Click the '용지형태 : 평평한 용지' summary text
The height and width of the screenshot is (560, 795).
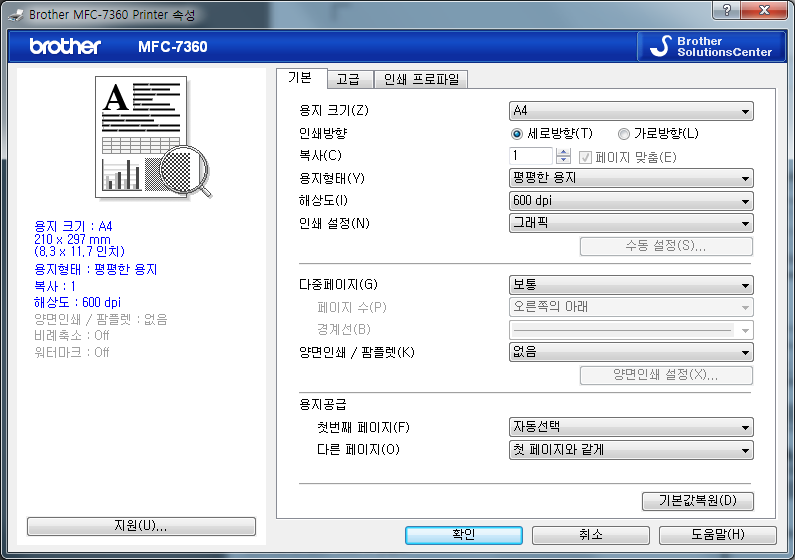point(95,269)
